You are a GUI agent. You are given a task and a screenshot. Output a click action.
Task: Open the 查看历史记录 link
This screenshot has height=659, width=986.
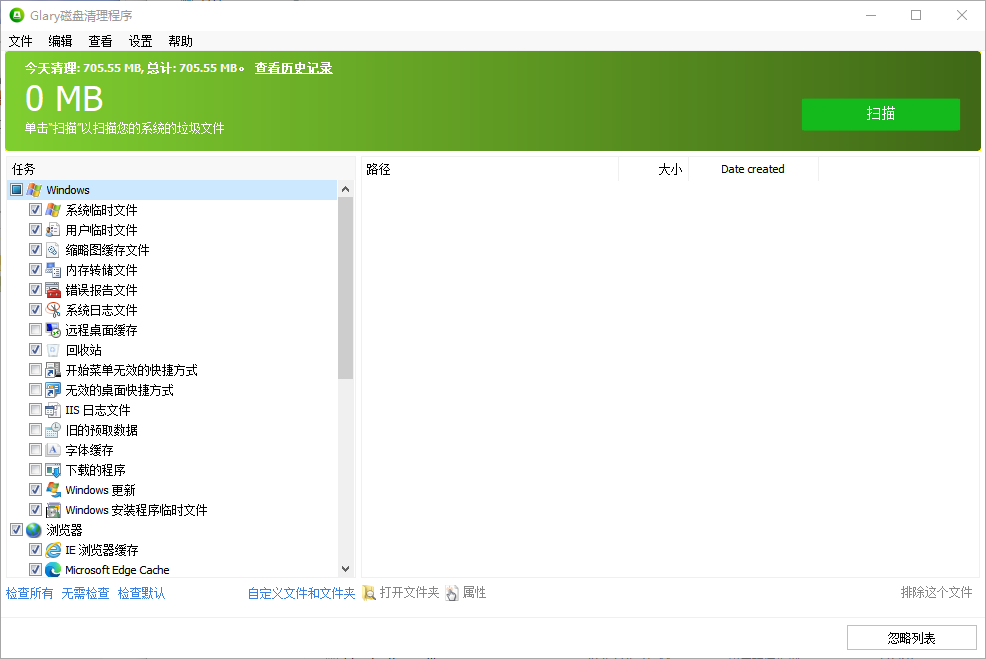[x=293, y=68]
